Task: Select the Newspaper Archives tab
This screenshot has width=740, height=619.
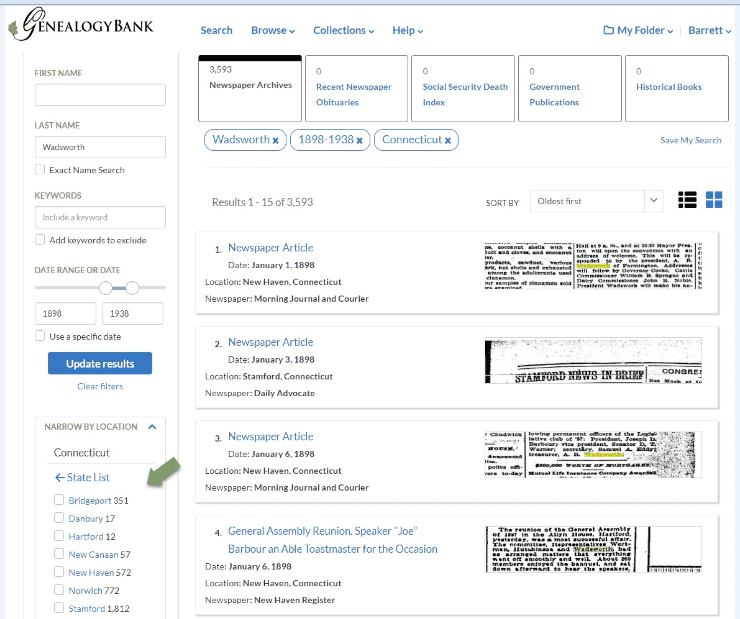Action: tap(250, 88)
